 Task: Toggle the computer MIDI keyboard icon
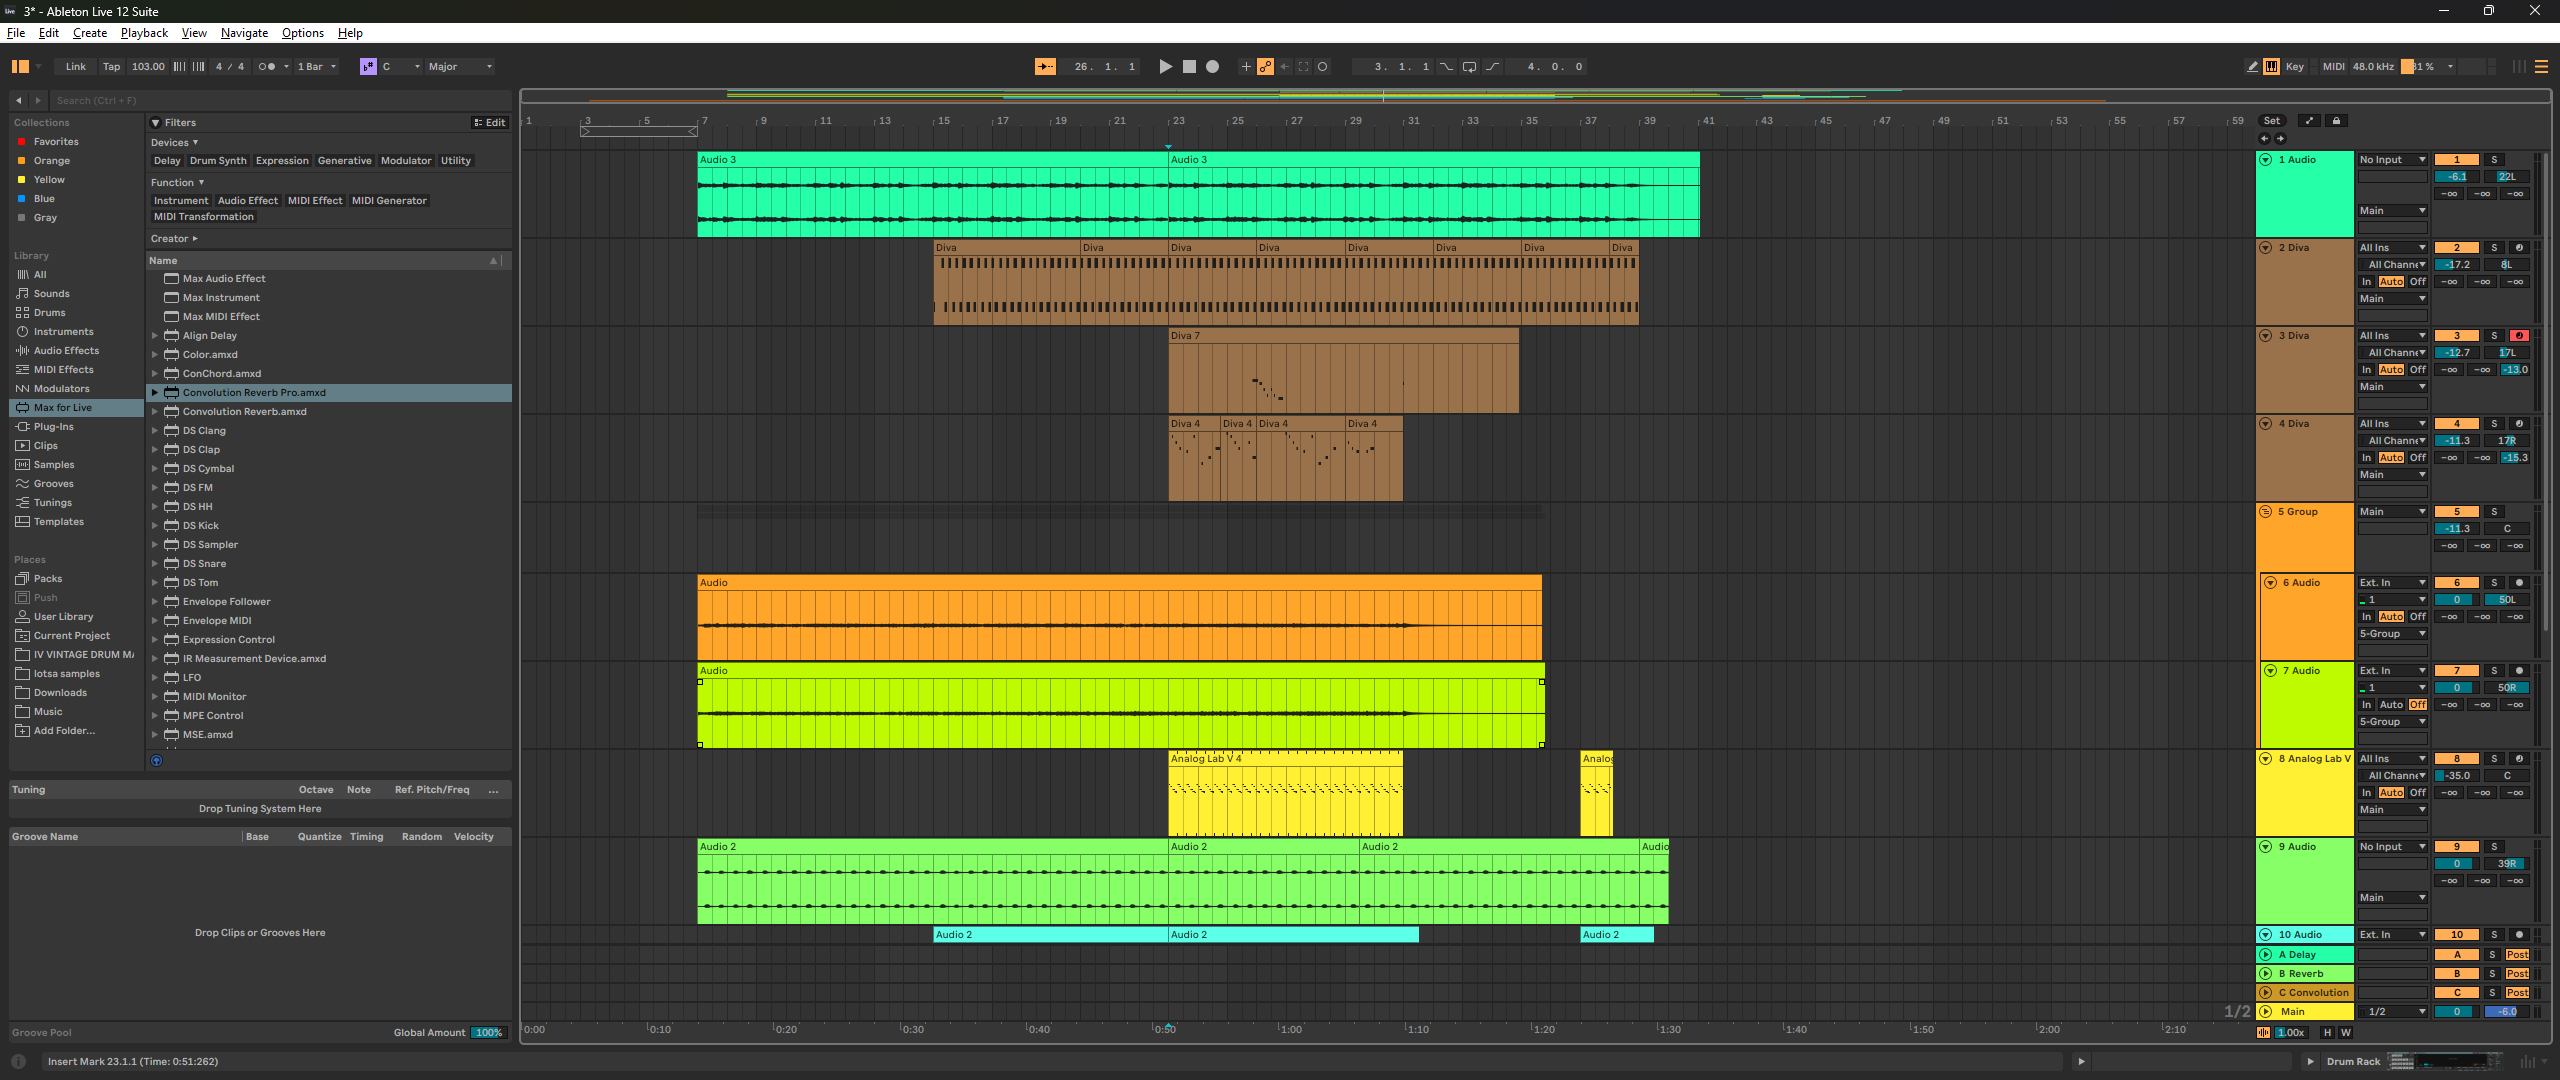point(2271,67)
